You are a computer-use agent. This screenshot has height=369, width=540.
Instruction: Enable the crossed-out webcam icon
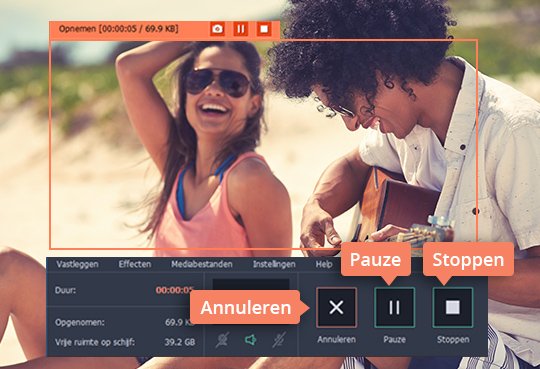(222, 340)
